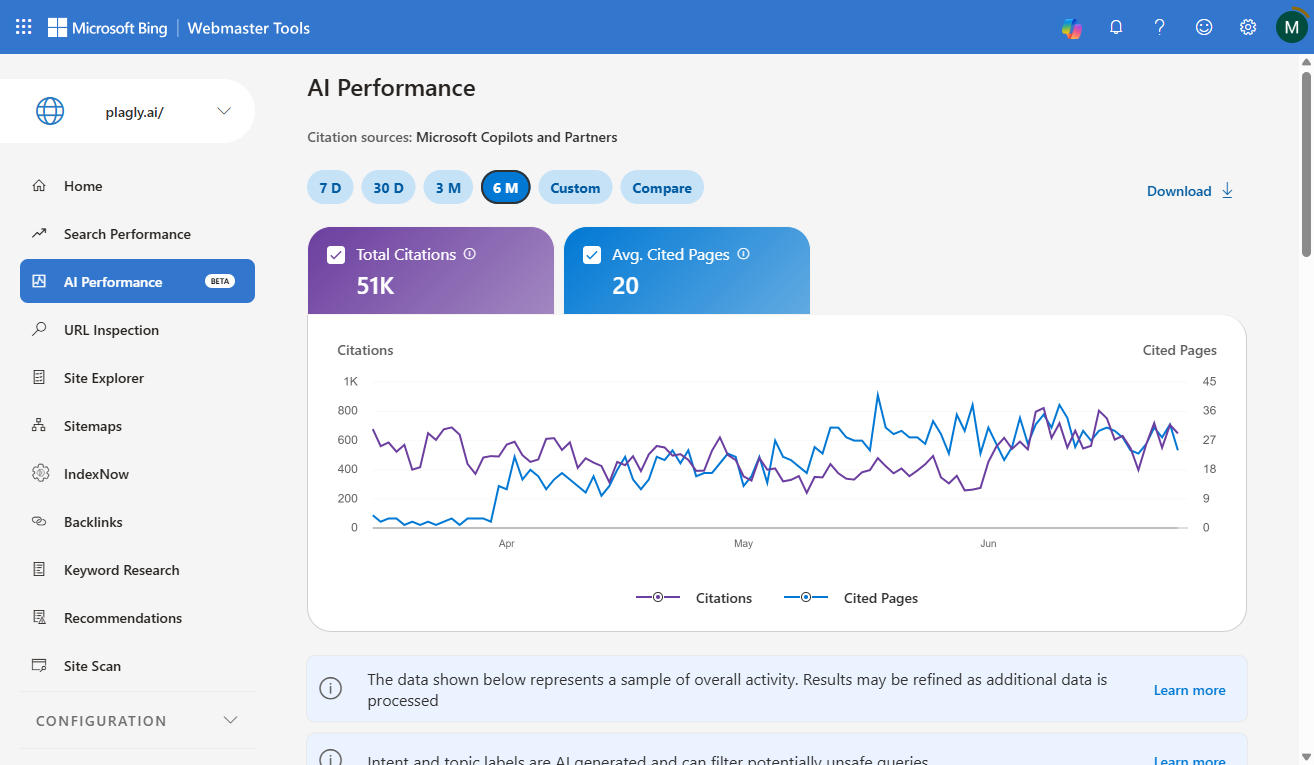Image resolution: width=1314 pixels, height=765 pixels.
Task: Open the help question mark icon
Action: pyautogui.click(x=1160, y=27)
